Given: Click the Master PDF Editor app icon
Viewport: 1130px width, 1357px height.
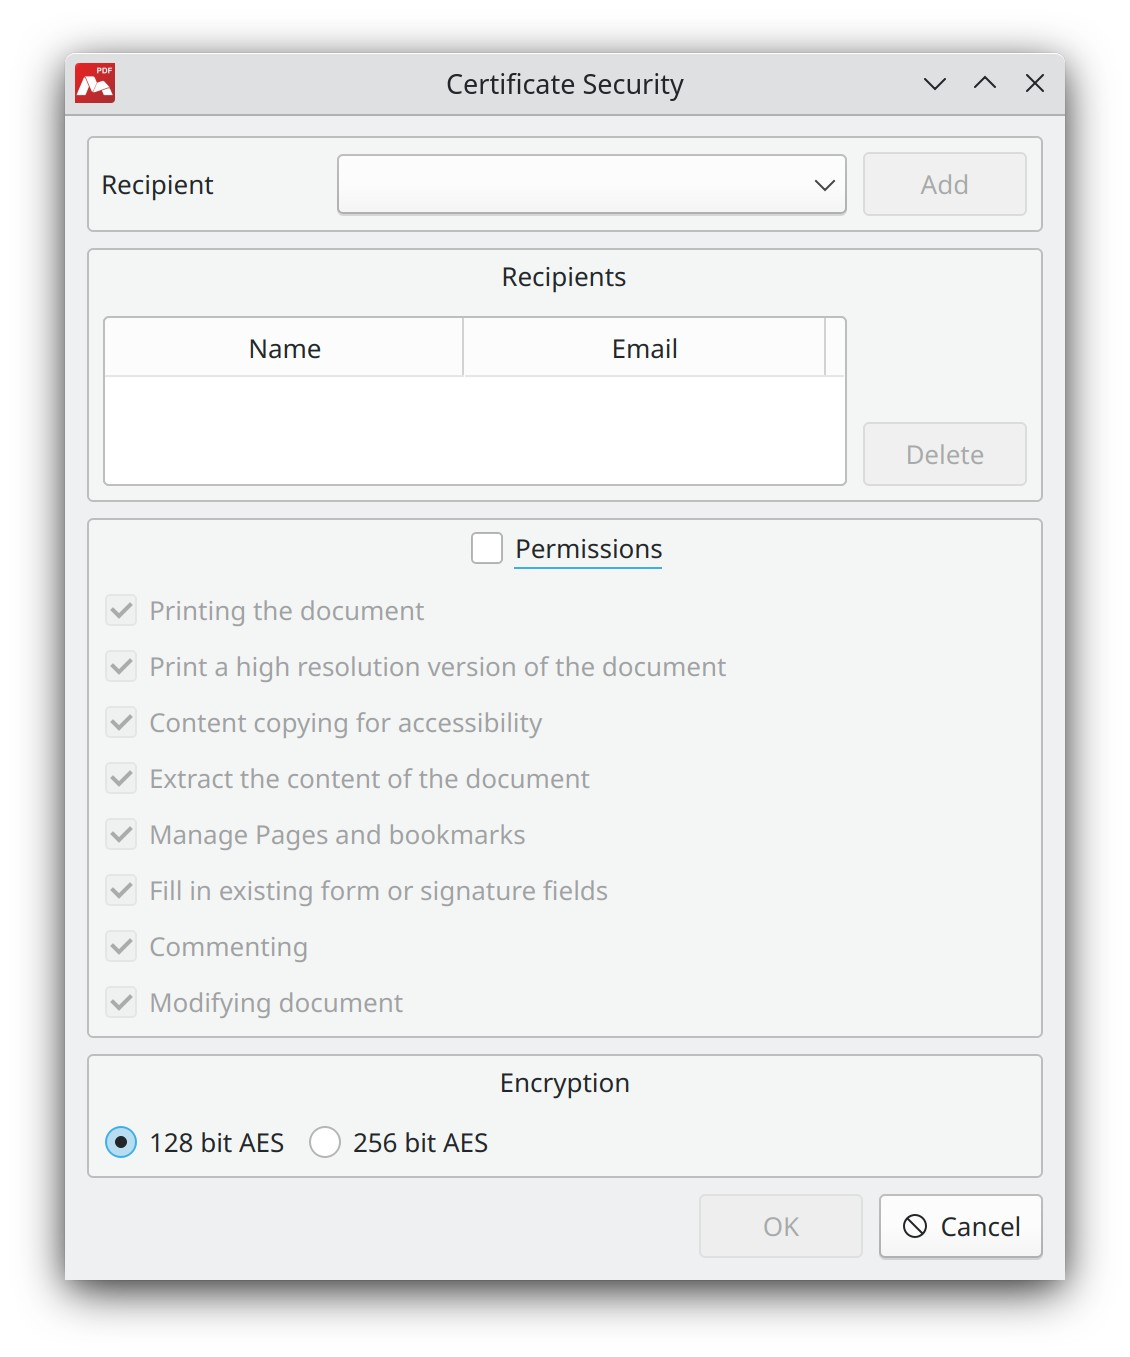Looking at the screenshot, I should point(95,83).
